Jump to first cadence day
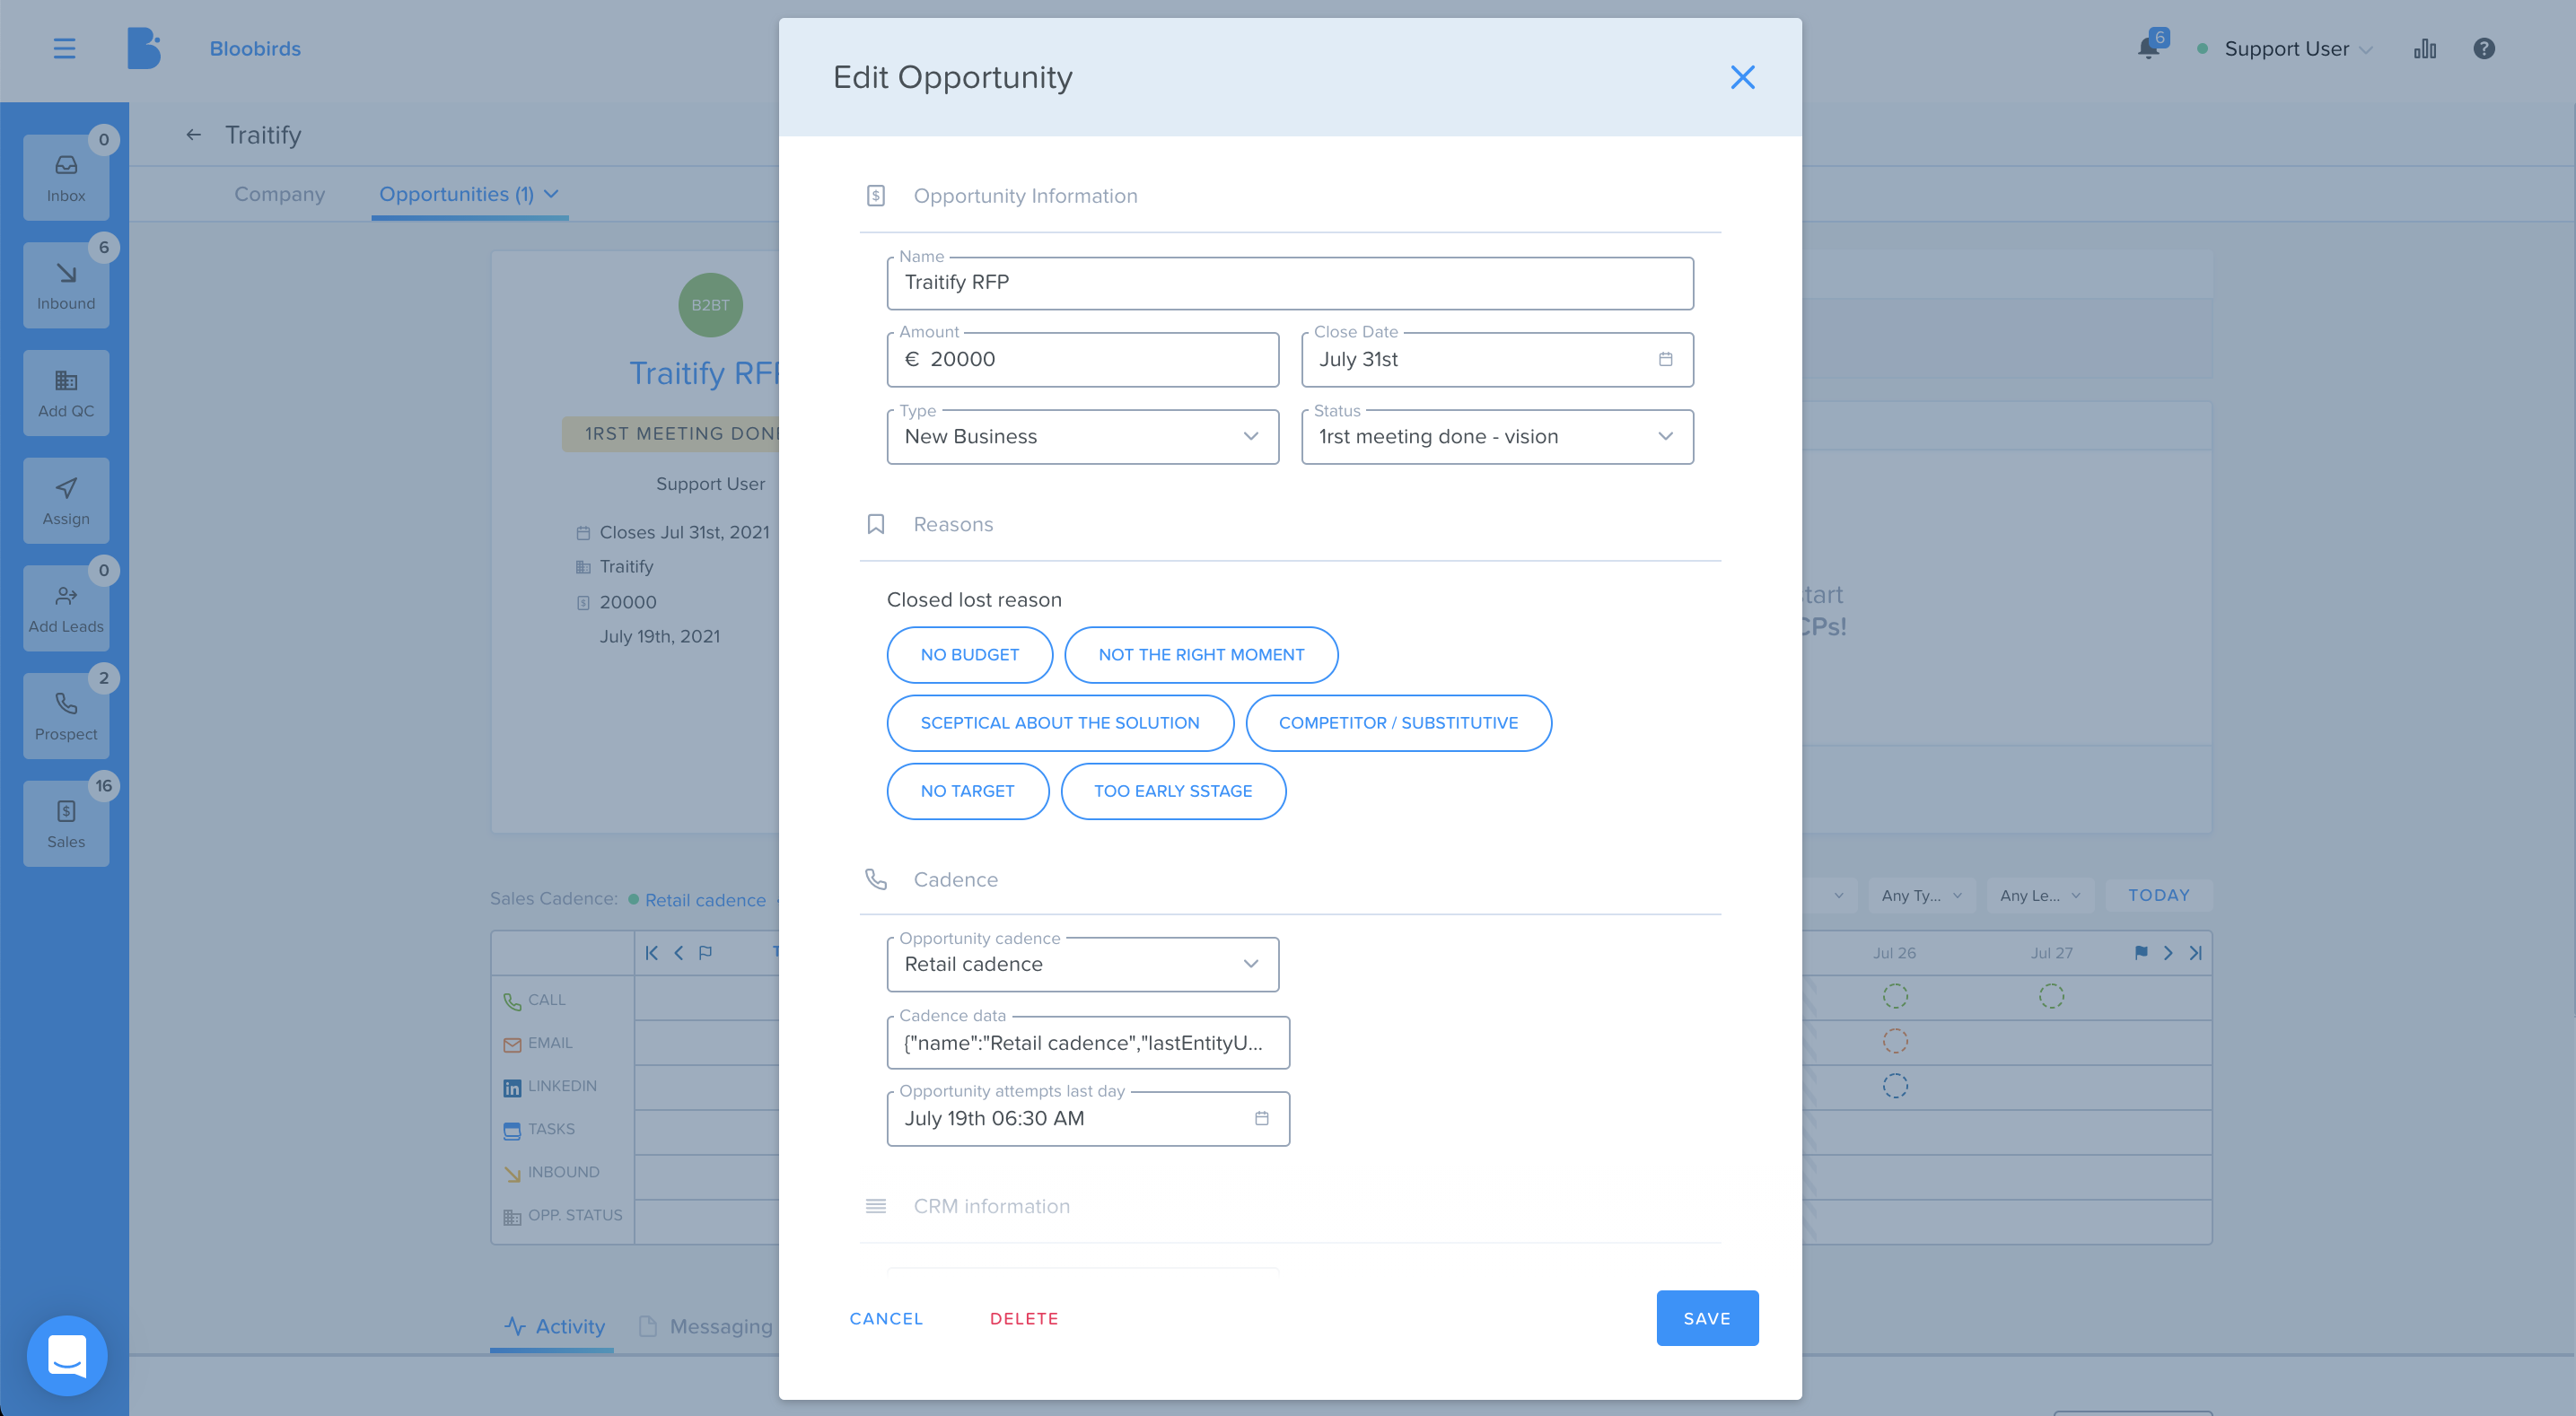Viewport: 2576px width, 1416px height. tap(652, 953)
